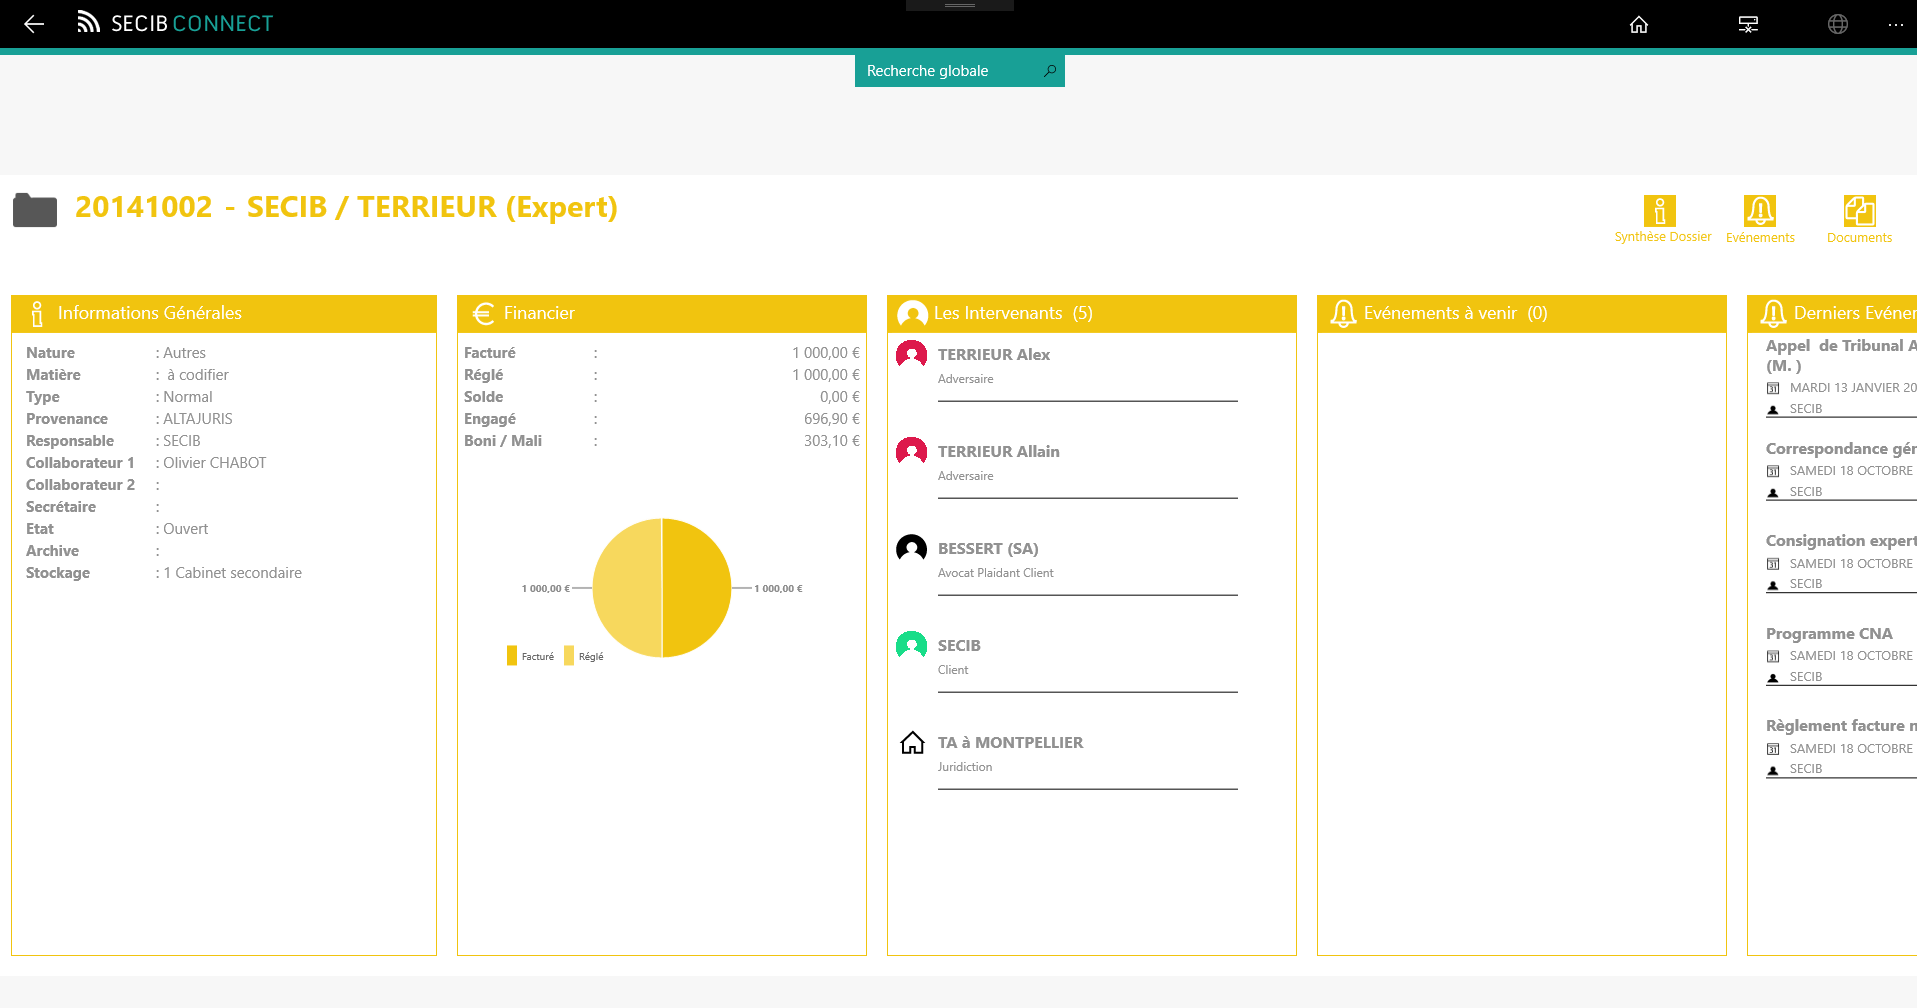Open the Règlement facture event

1841,747
